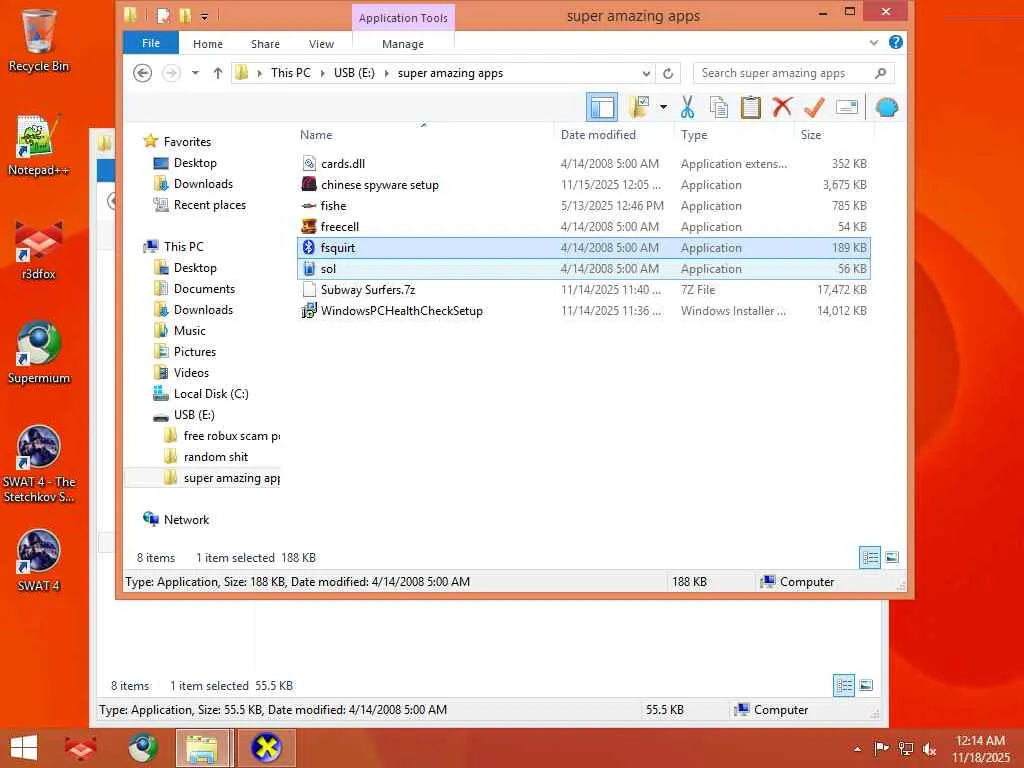Open the File ribbon tab

151,43
